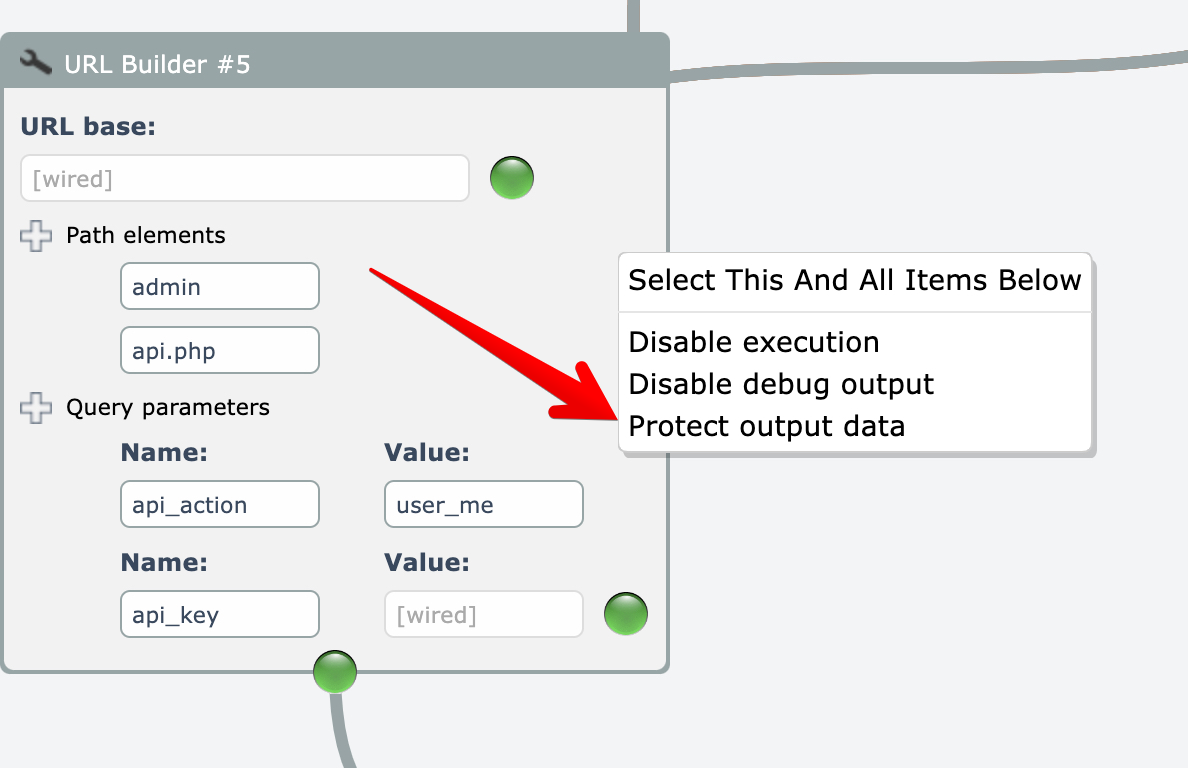The image size is (1188, 768).
Task: Click the green connector beside api_key value
Action: click(626, 614)
